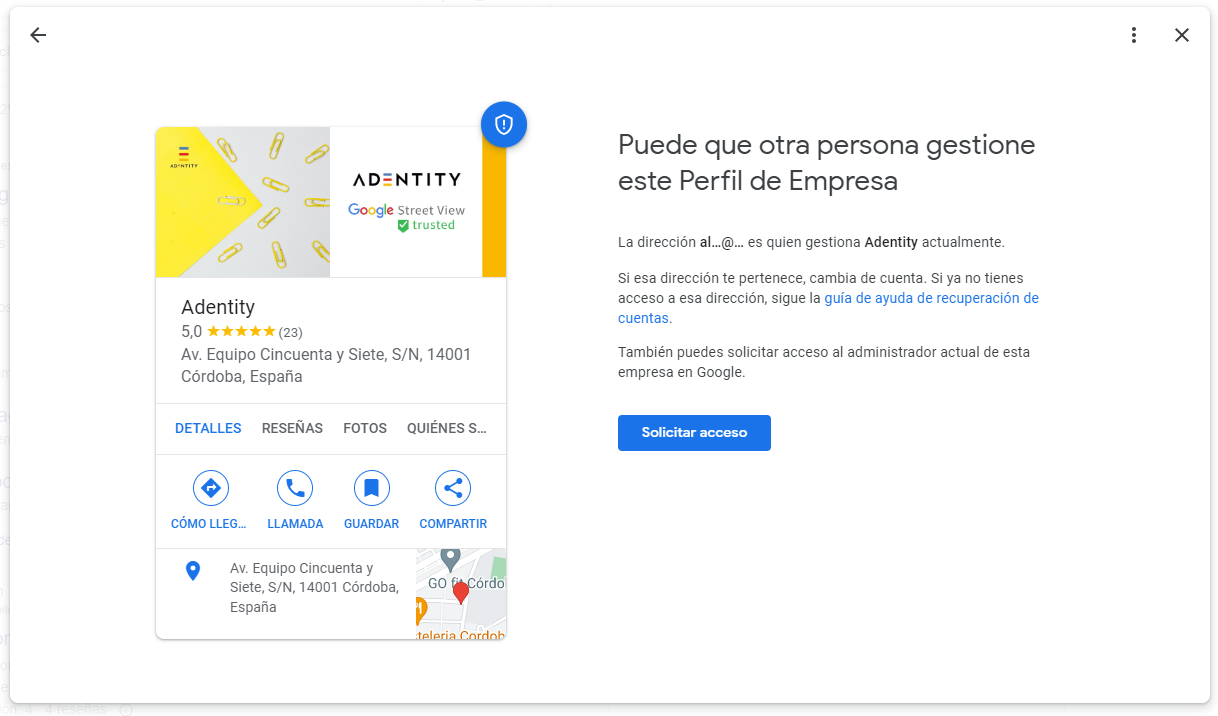Click the red map marker on minimap

pyautogui.click(x=460, y=593)
